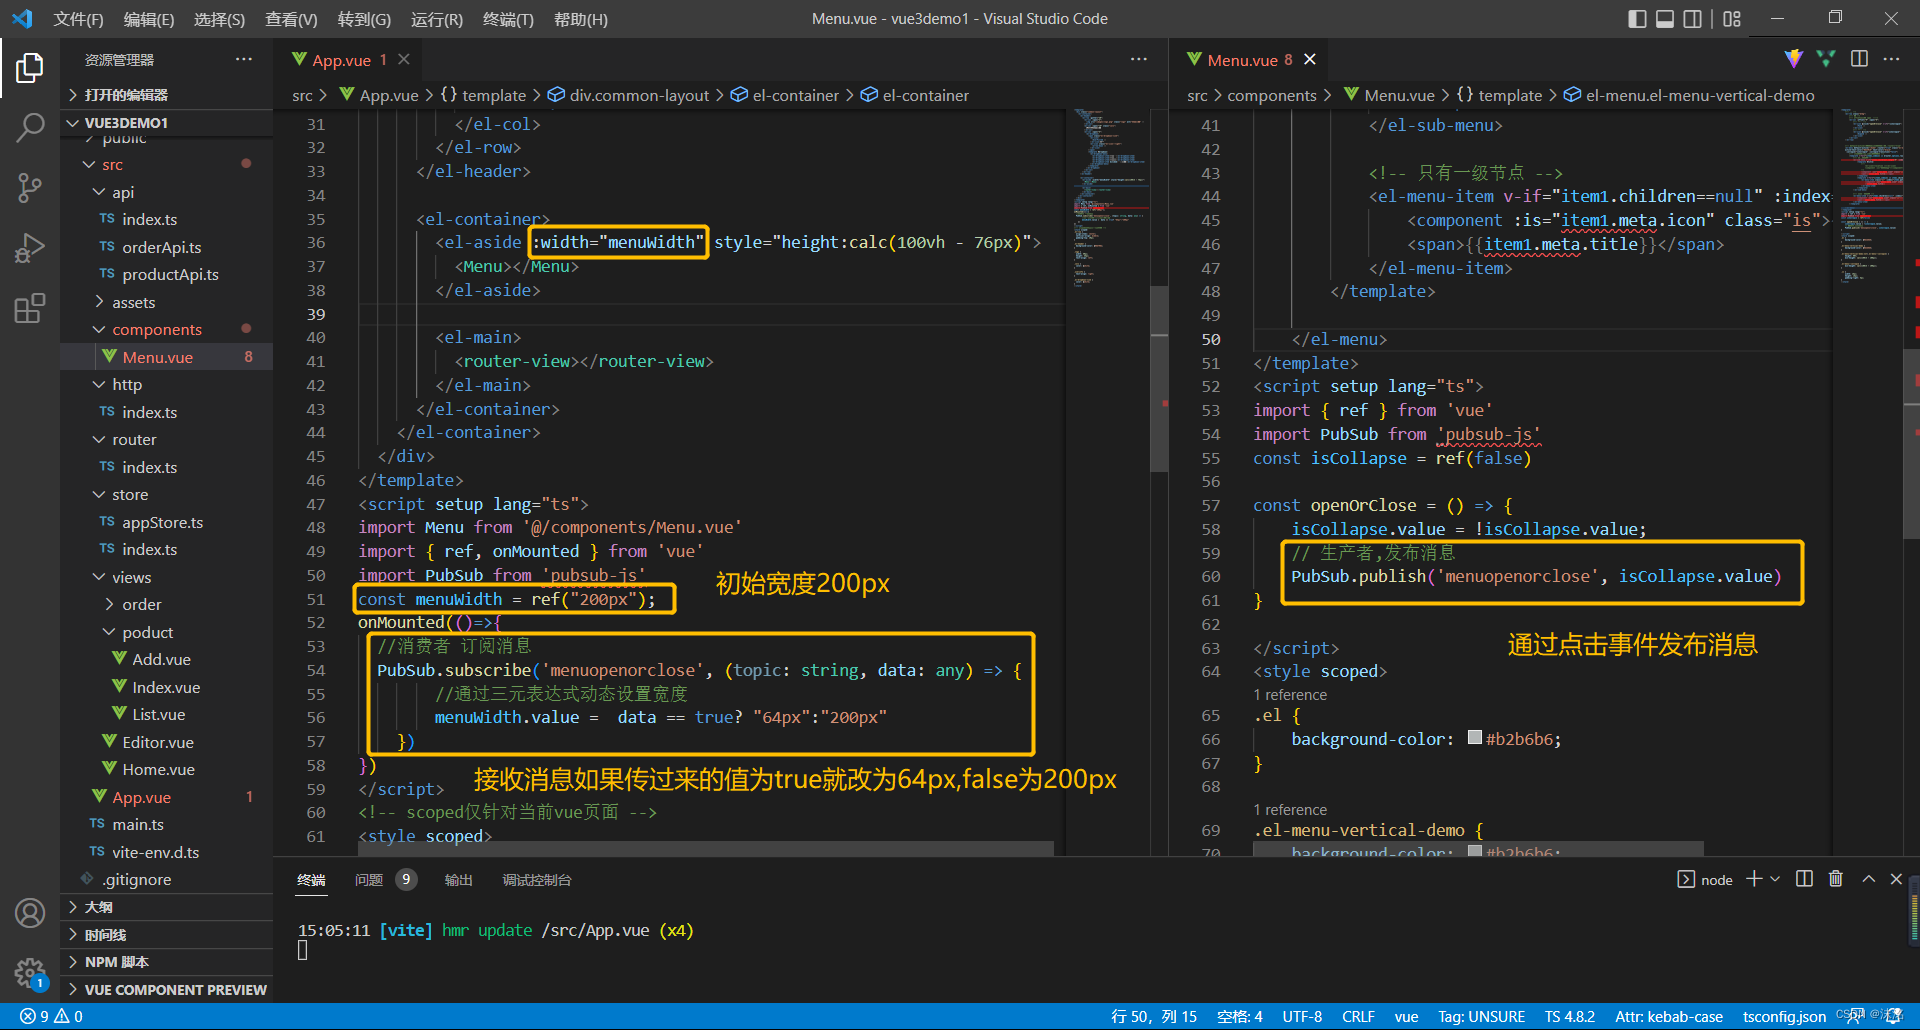The height and width of the screenshot is (1030, 1920).
Task: Open the node terminal dropdown
Action: point(1777,879)
